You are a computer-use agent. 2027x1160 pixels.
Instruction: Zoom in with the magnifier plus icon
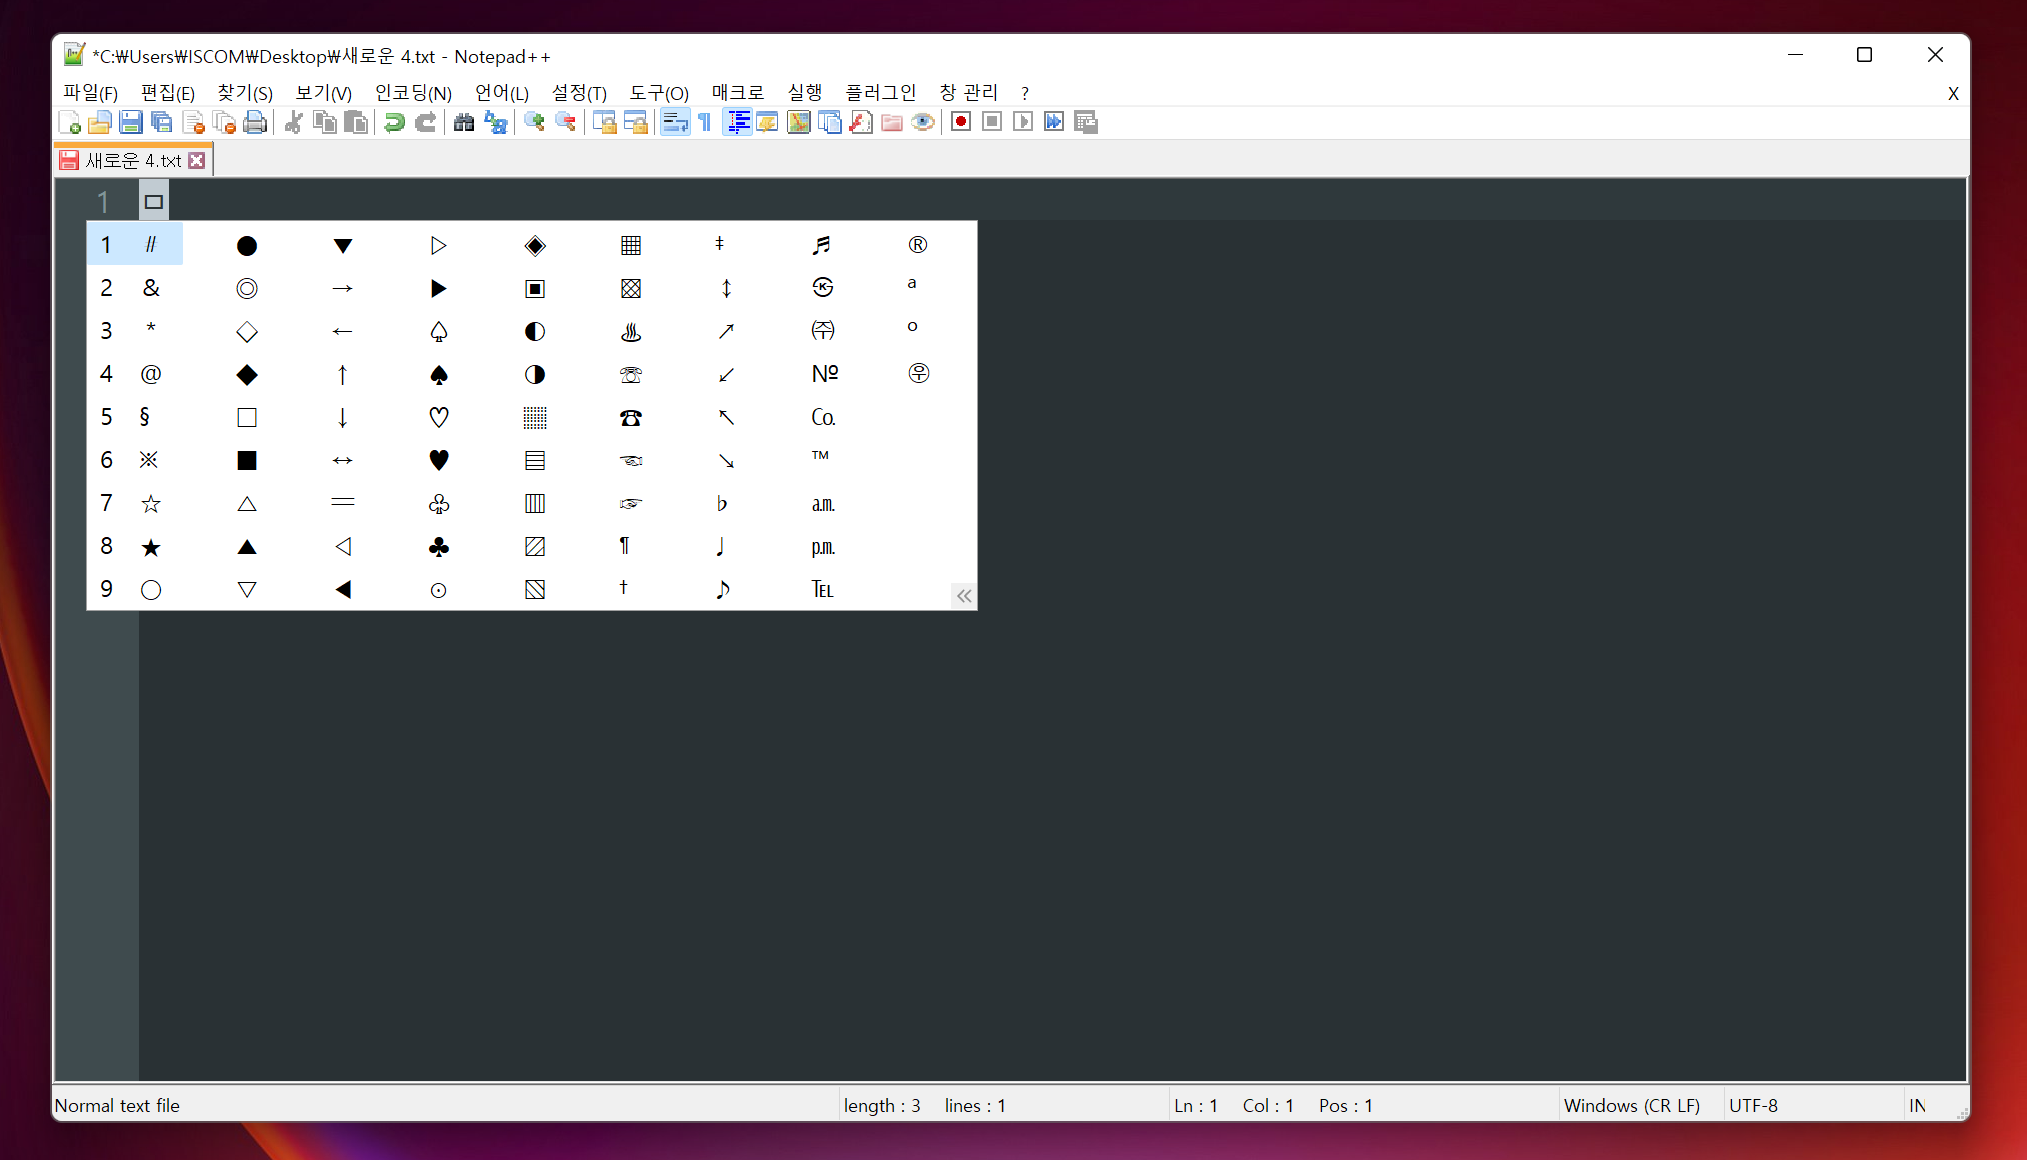[535, 122]
